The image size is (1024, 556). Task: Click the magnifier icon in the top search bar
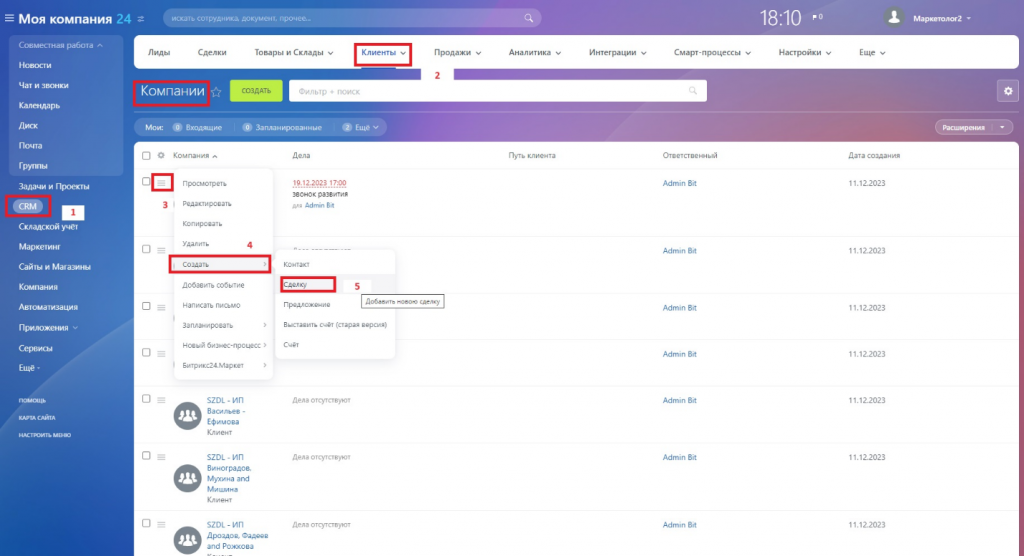(530, 18)
